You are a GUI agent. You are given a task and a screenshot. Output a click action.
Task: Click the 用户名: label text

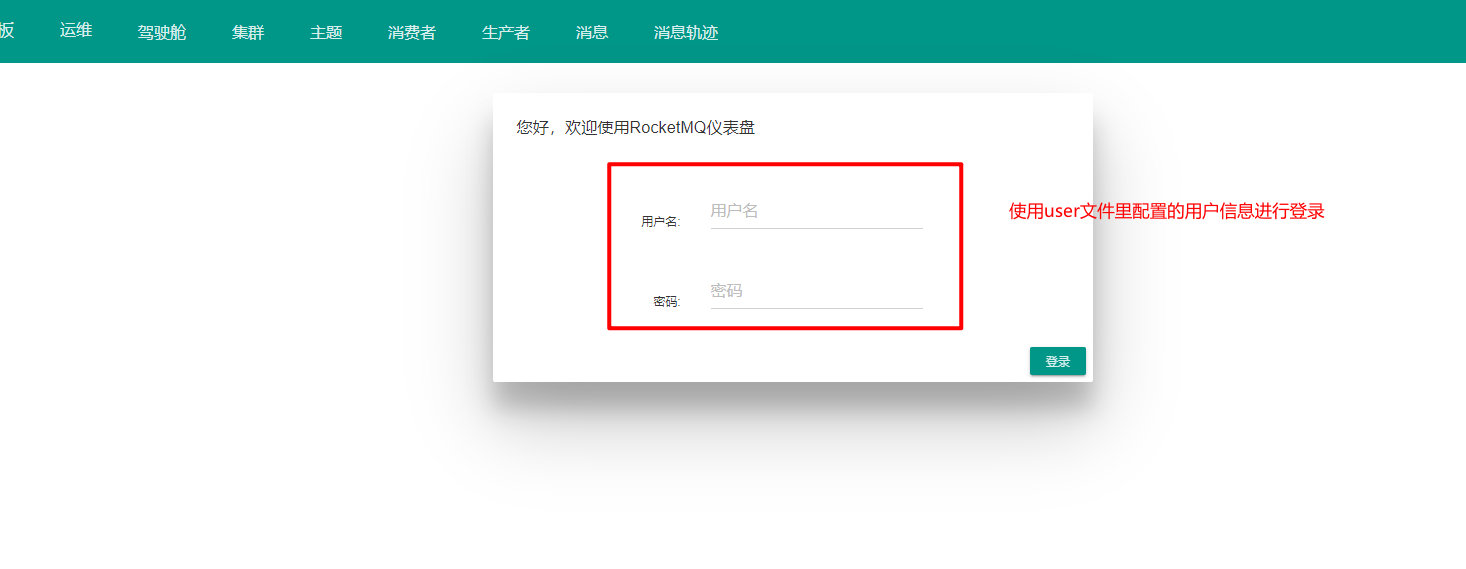pyautogui.click(x=661, y=221)
